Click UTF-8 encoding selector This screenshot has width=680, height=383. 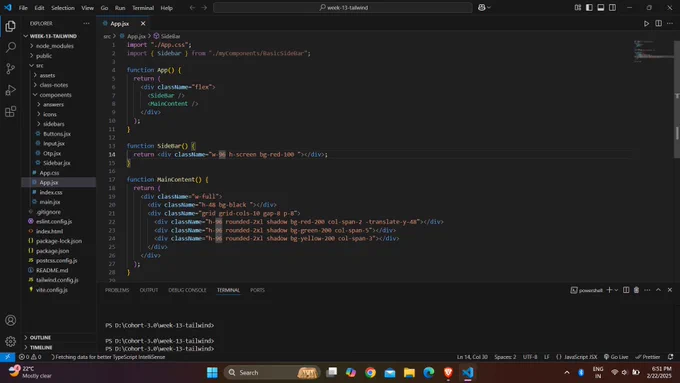click(530, 357)
